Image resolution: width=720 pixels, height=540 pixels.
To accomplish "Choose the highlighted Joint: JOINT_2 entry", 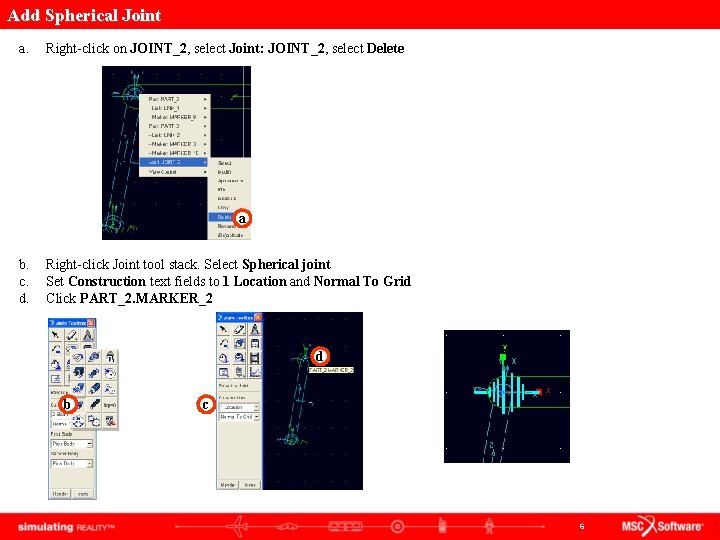I will click(x=174, y=162).
